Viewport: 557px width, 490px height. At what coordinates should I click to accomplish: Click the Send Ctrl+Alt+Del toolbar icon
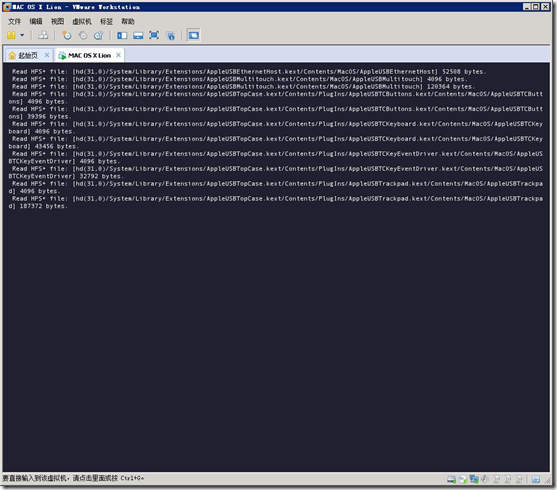43,35
